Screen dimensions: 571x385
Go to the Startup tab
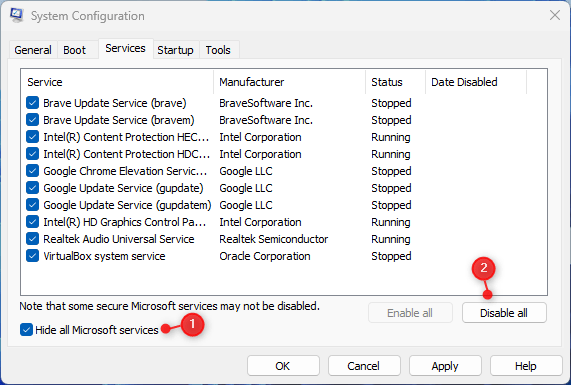(x=175, y=50)
